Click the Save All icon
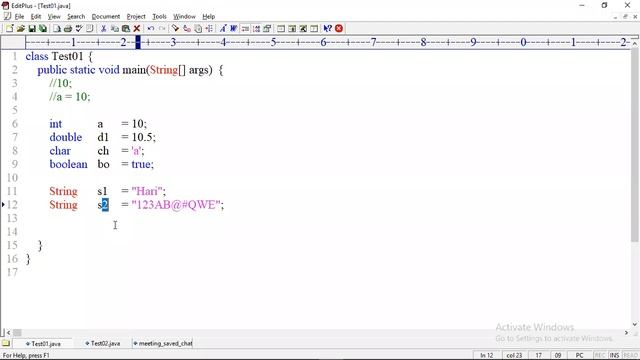 coord(42,29)
